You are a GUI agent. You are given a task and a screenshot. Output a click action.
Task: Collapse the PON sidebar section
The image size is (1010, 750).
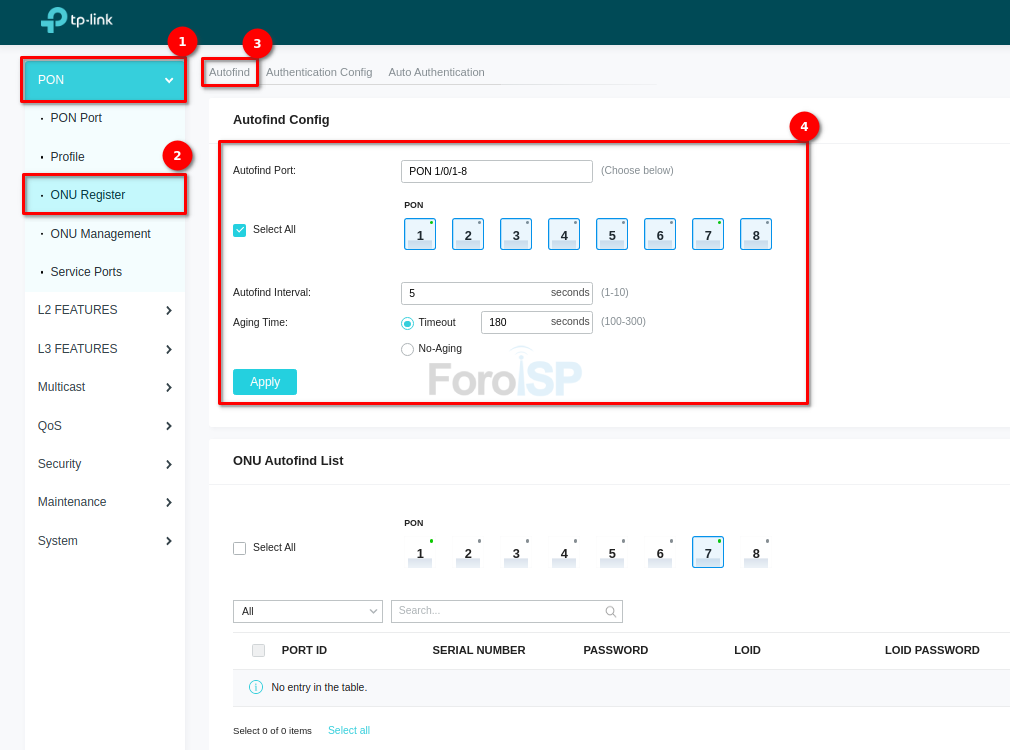pos(104,80)
